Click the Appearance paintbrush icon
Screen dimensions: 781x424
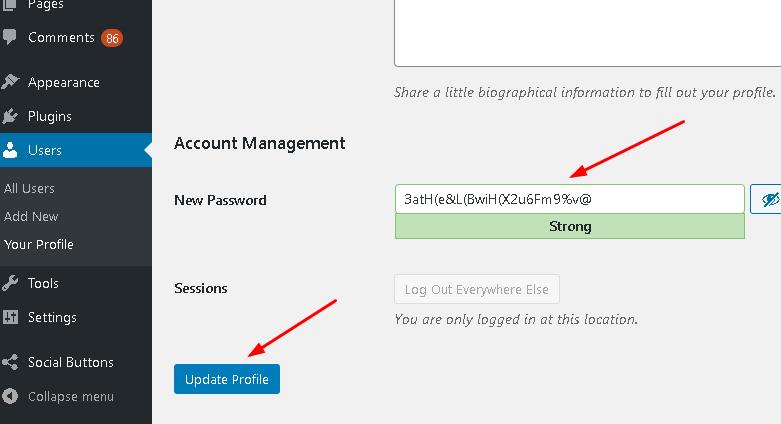11,82
